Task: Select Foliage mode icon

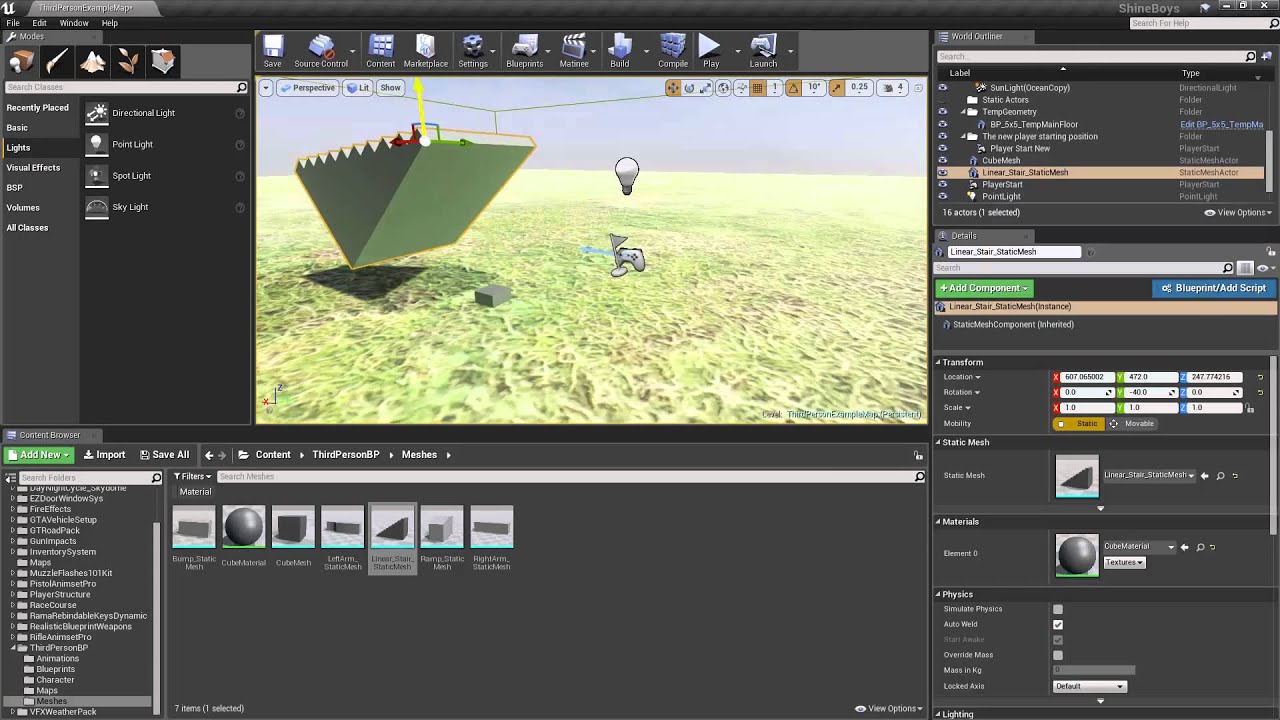Action: click(x=128, y=62)
